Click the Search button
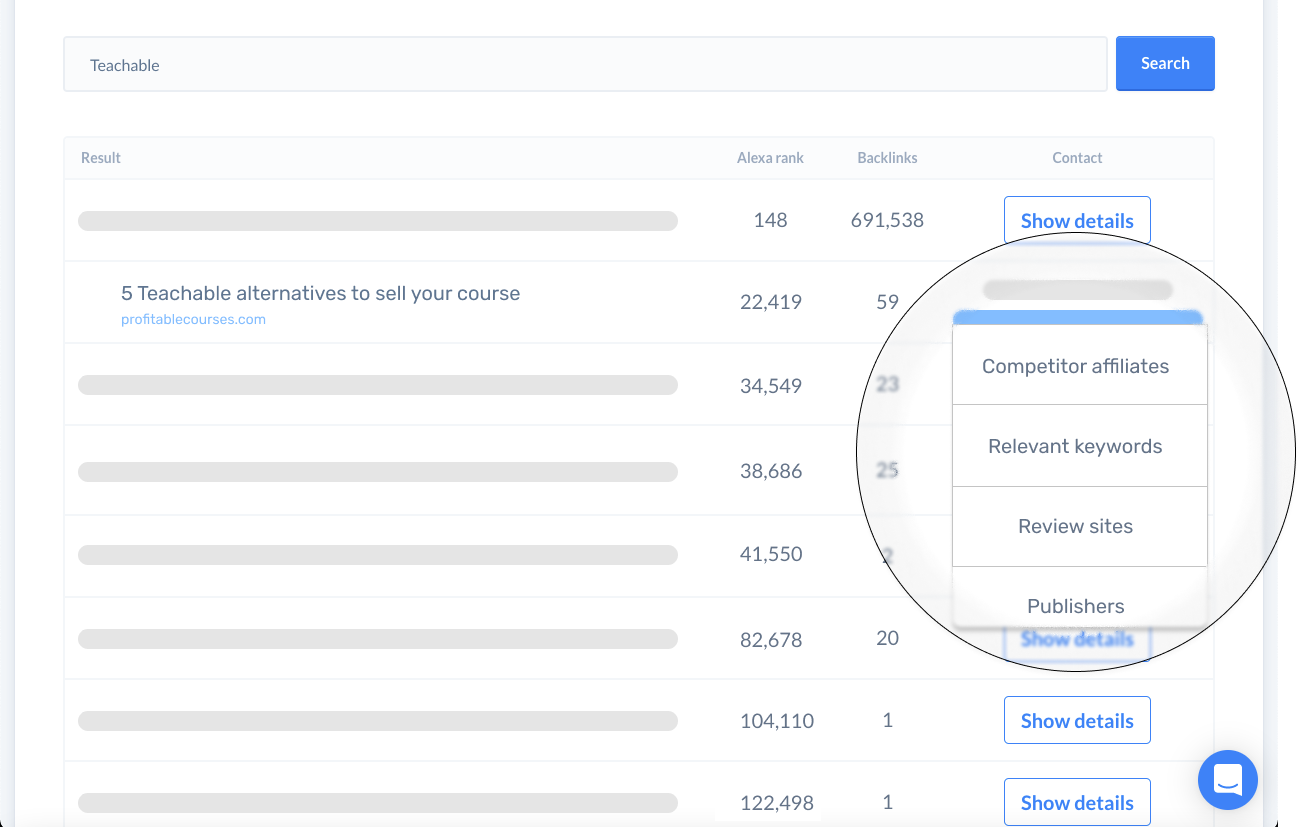Viewport: 1300px width, 827px height. coord(1164,63)
